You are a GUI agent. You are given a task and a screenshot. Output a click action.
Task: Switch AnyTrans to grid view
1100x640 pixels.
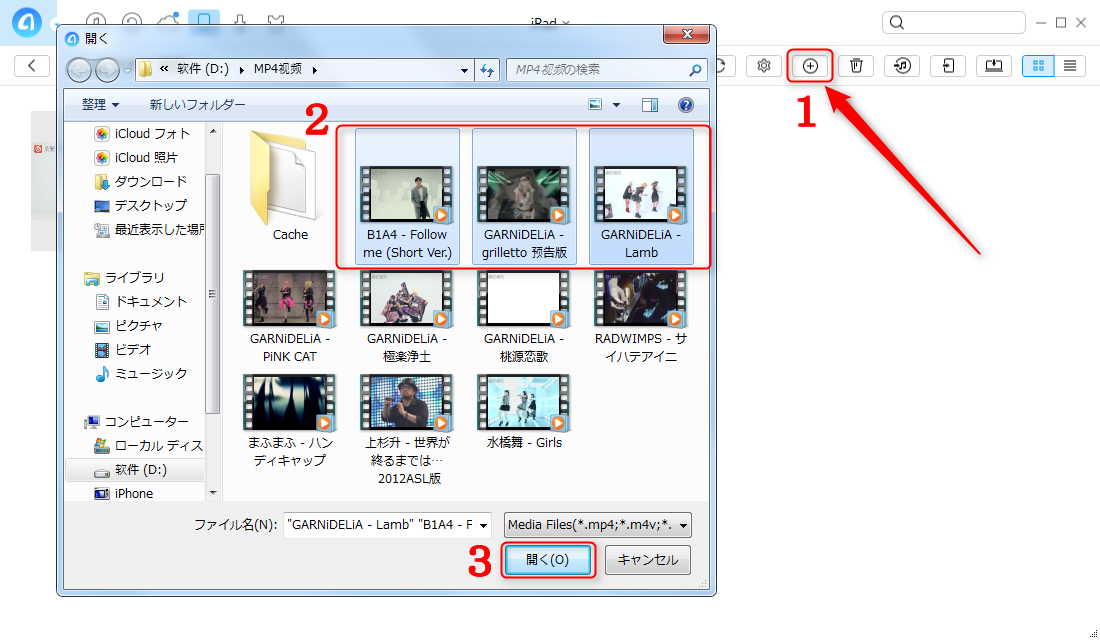[x=1038, y=66]
